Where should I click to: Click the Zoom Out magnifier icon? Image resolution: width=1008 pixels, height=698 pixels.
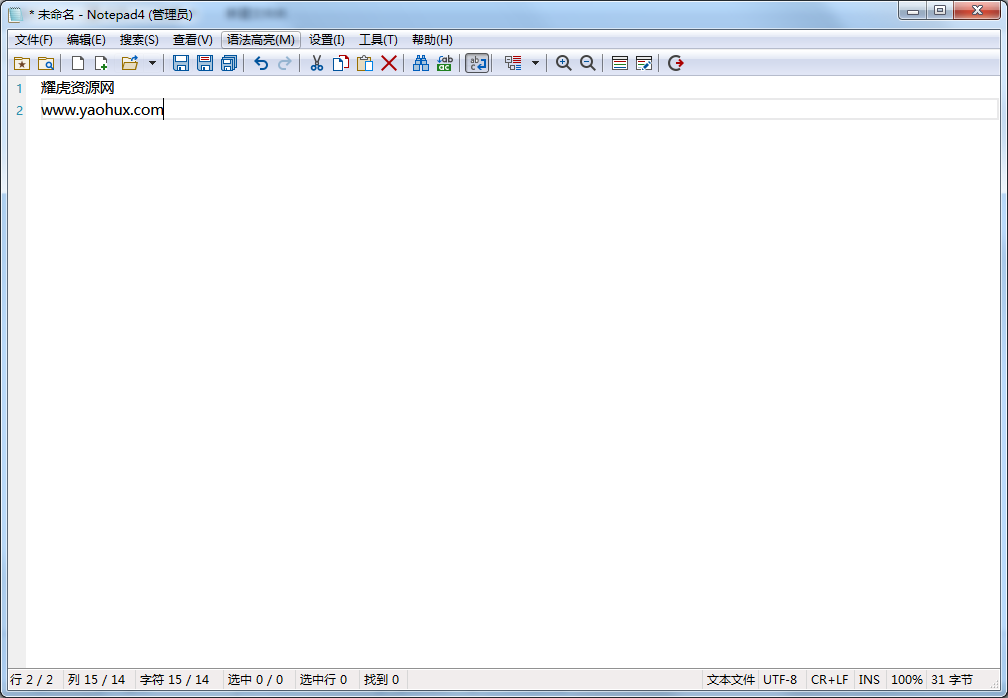click(x=588, y=63)
